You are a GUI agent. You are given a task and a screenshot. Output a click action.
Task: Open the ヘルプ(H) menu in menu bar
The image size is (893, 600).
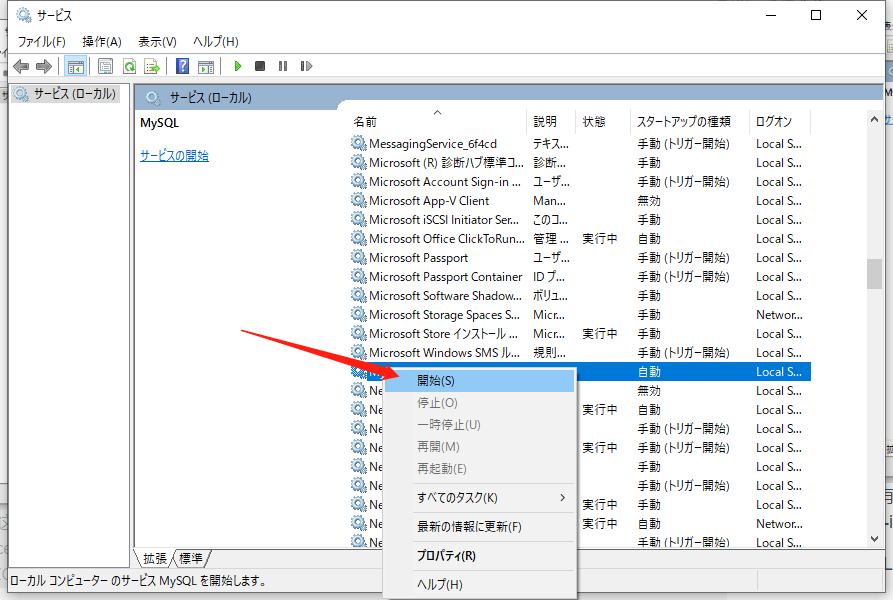[x=215, y=42]
